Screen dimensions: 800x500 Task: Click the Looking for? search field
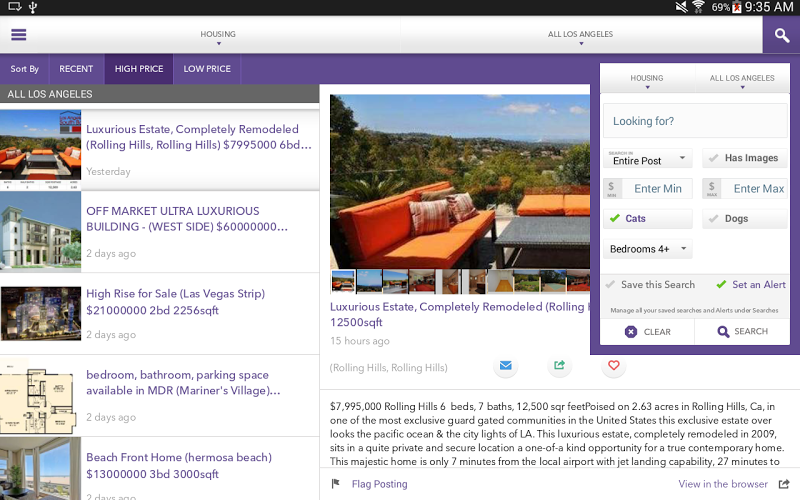[695, 121]
